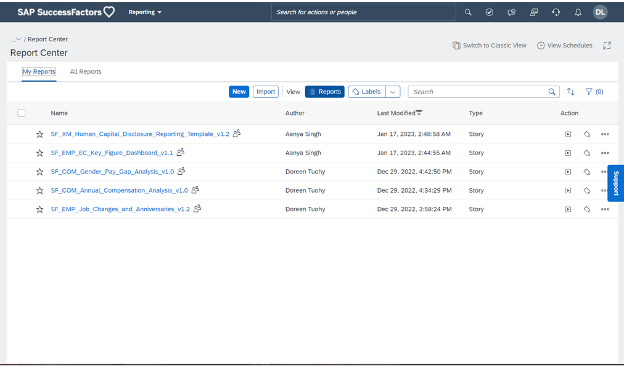Click the Type column header
624x366 pixels.
tap(476, 113)
